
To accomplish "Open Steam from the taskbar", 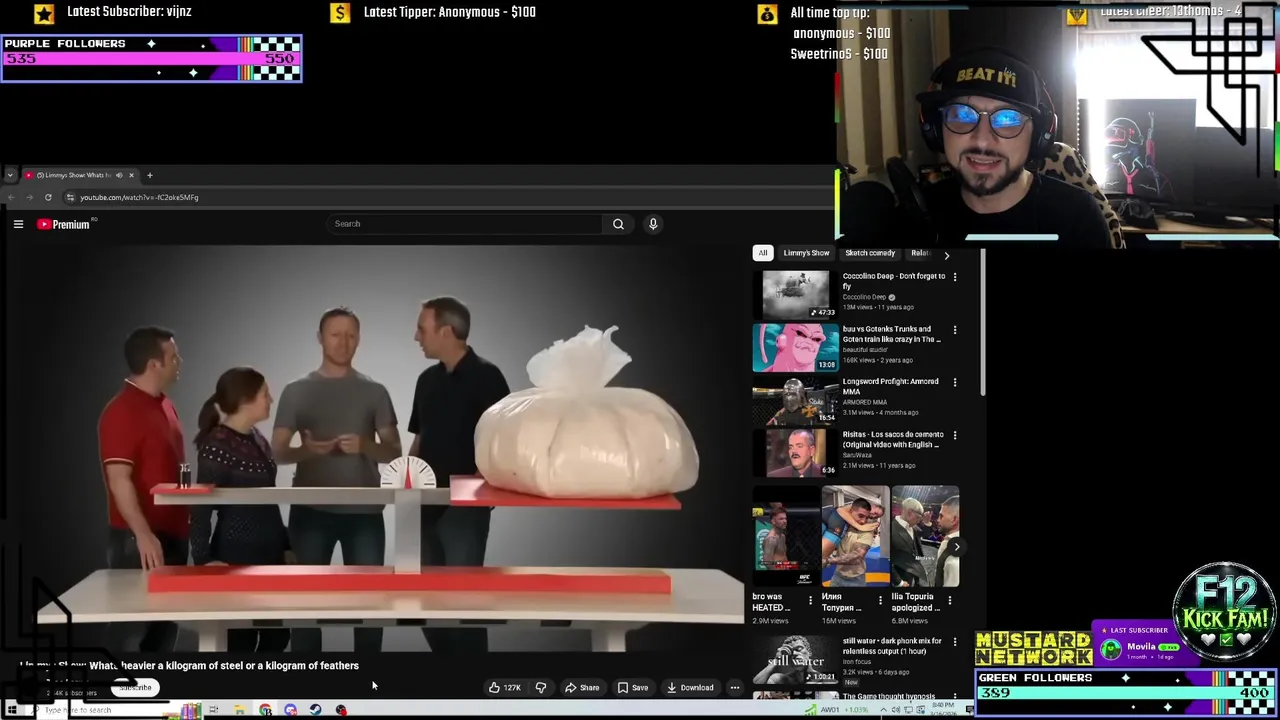I will 315,710.
